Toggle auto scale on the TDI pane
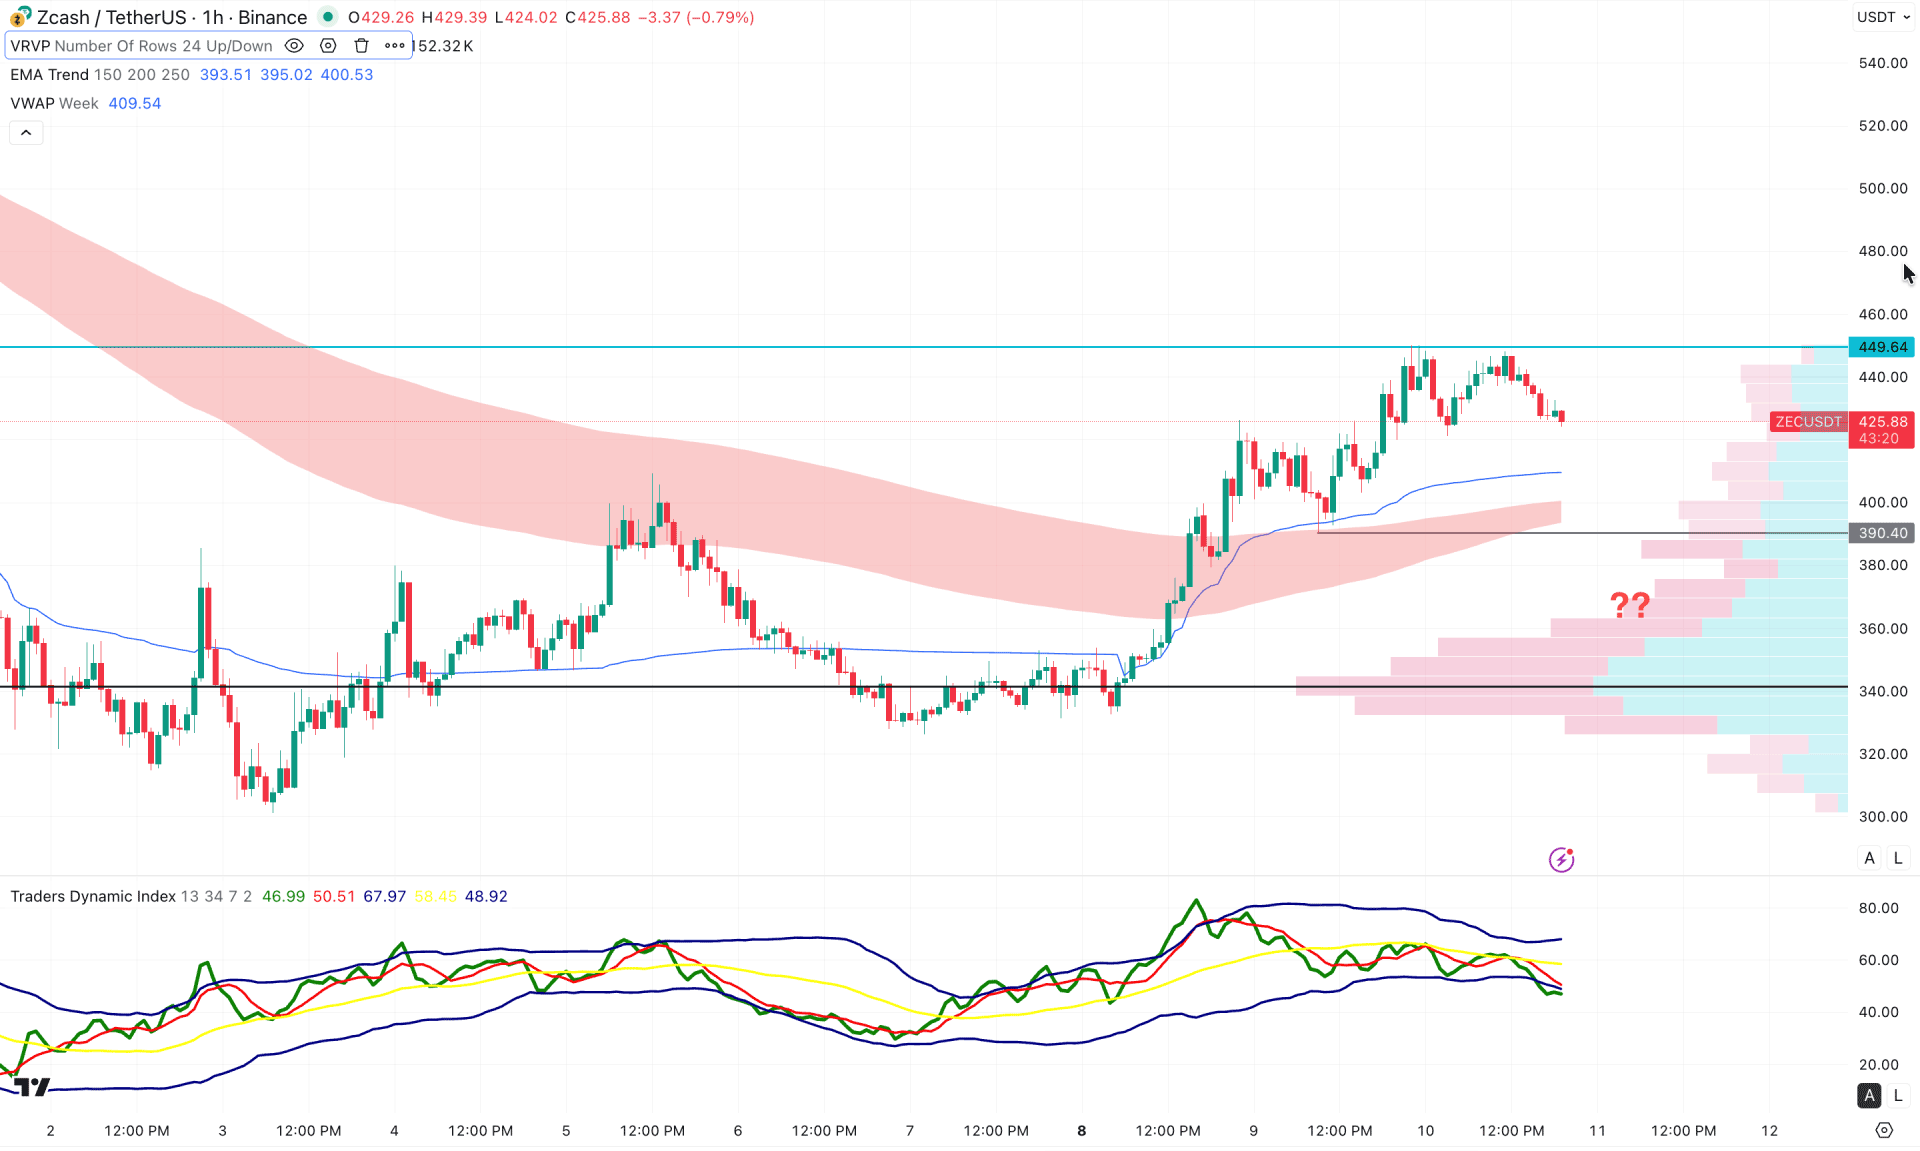The width and height of the screenshot is (1920, 1151). pos(1868,1095)
